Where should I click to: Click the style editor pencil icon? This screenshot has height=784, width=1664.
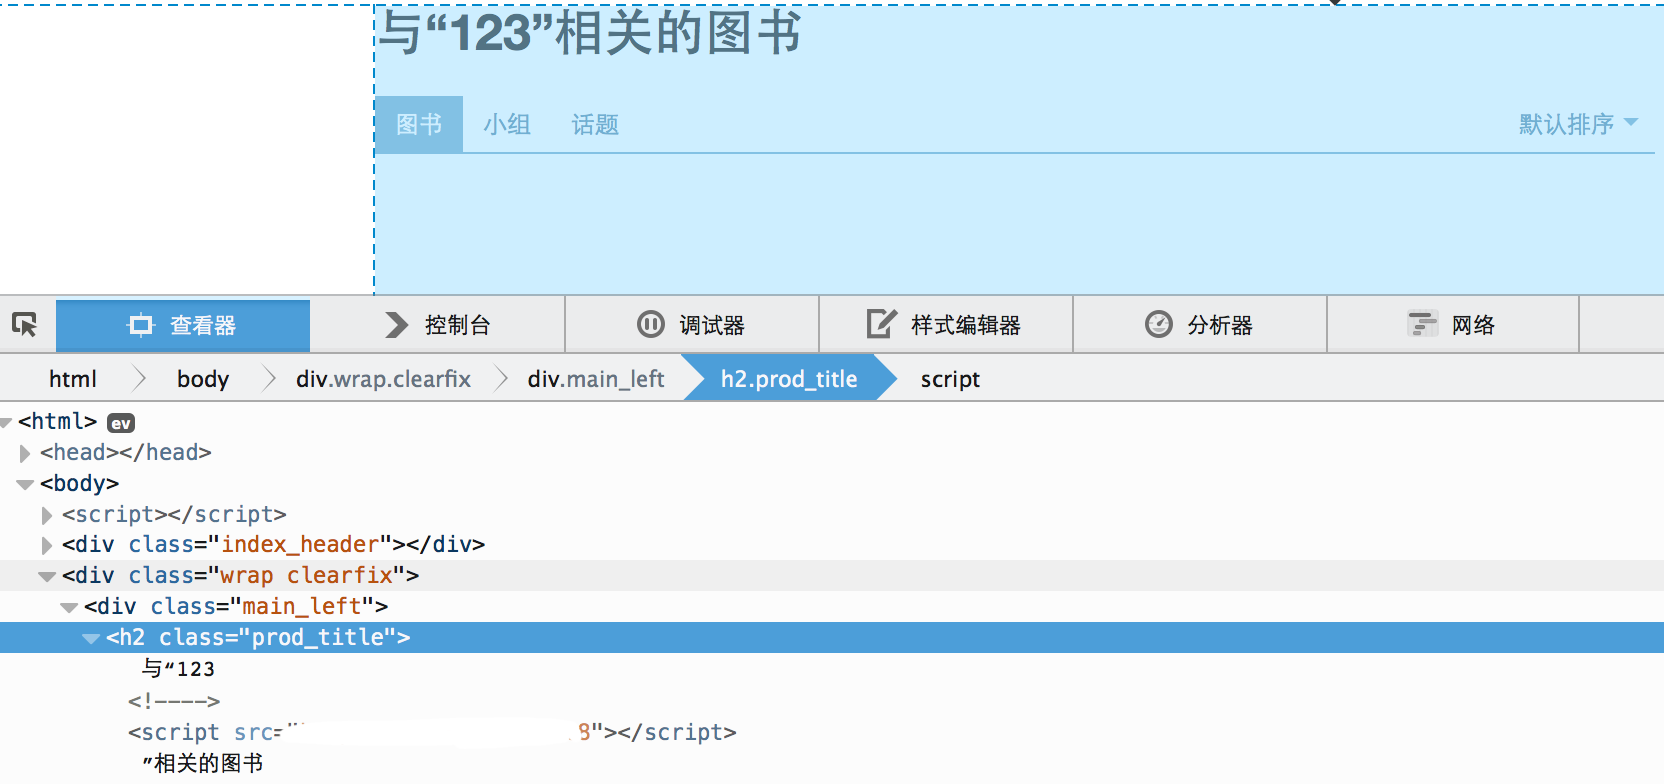pos(881,324)
